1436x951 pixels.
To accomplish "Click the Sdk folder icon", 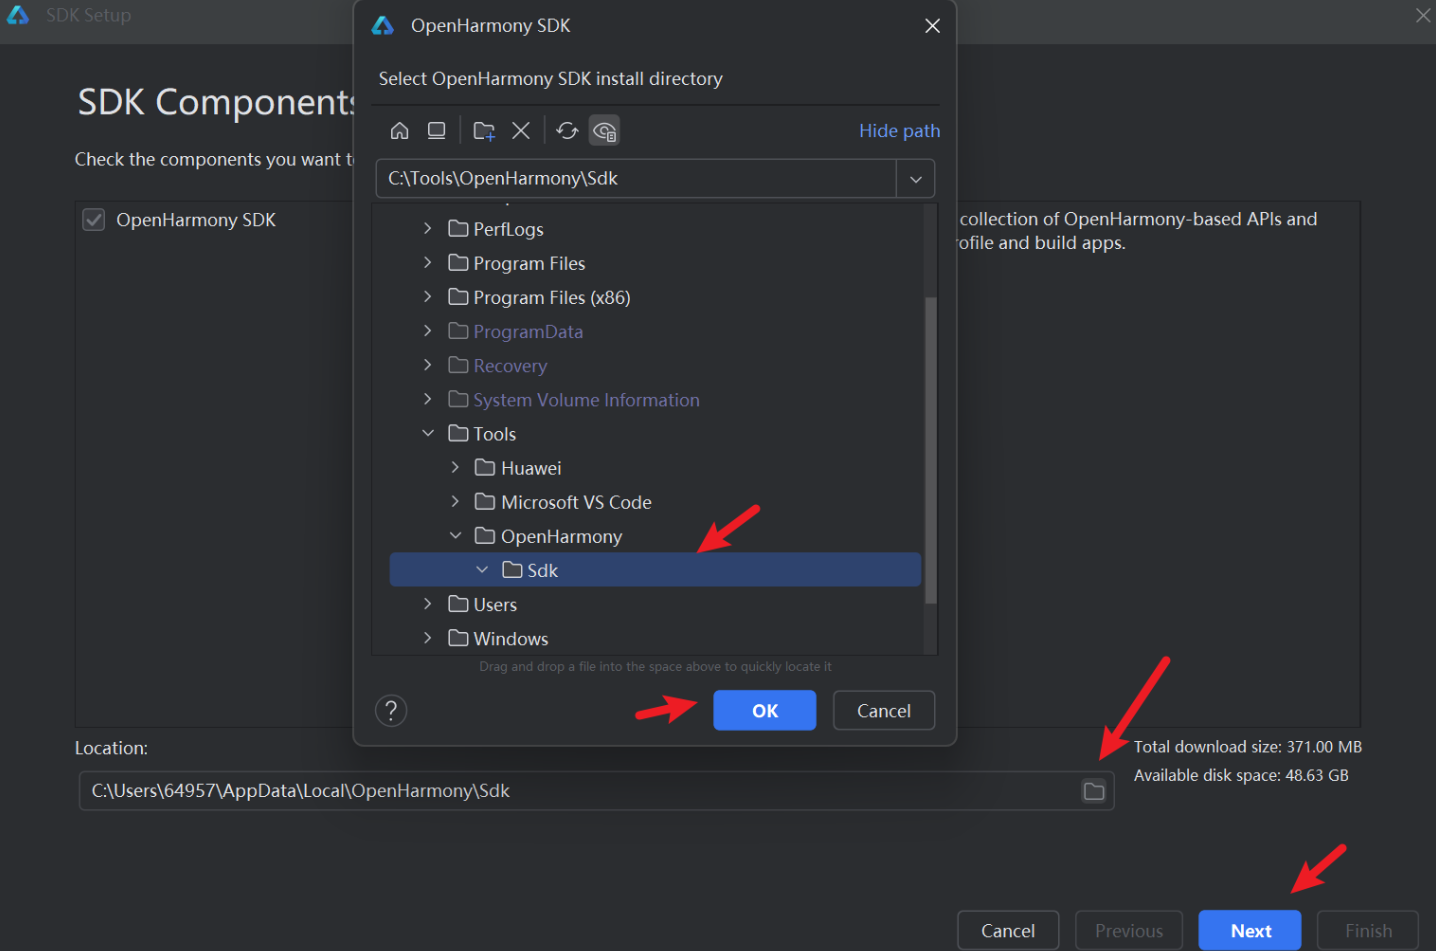I will [x=512, y=570].
